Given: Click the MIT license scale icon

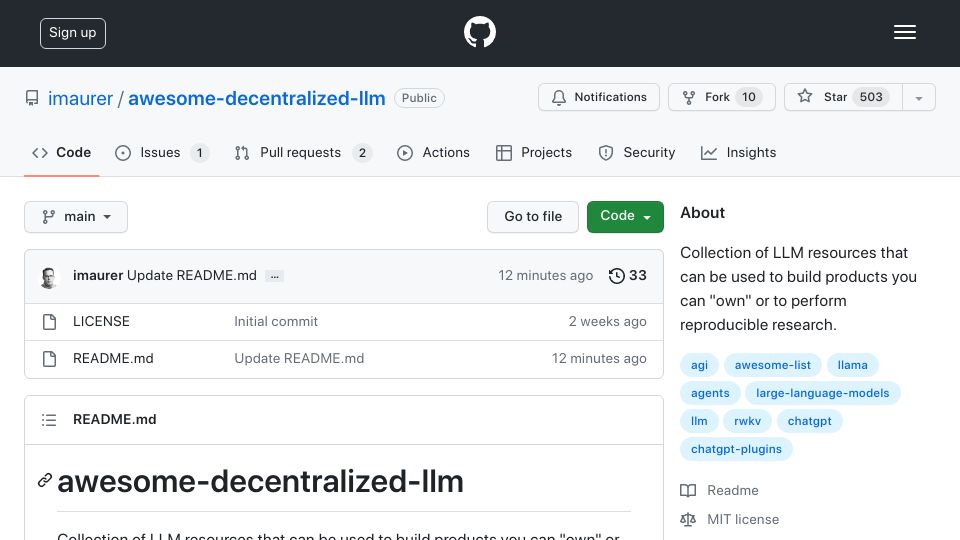Looking at the screenshot, I should (688, 520).
